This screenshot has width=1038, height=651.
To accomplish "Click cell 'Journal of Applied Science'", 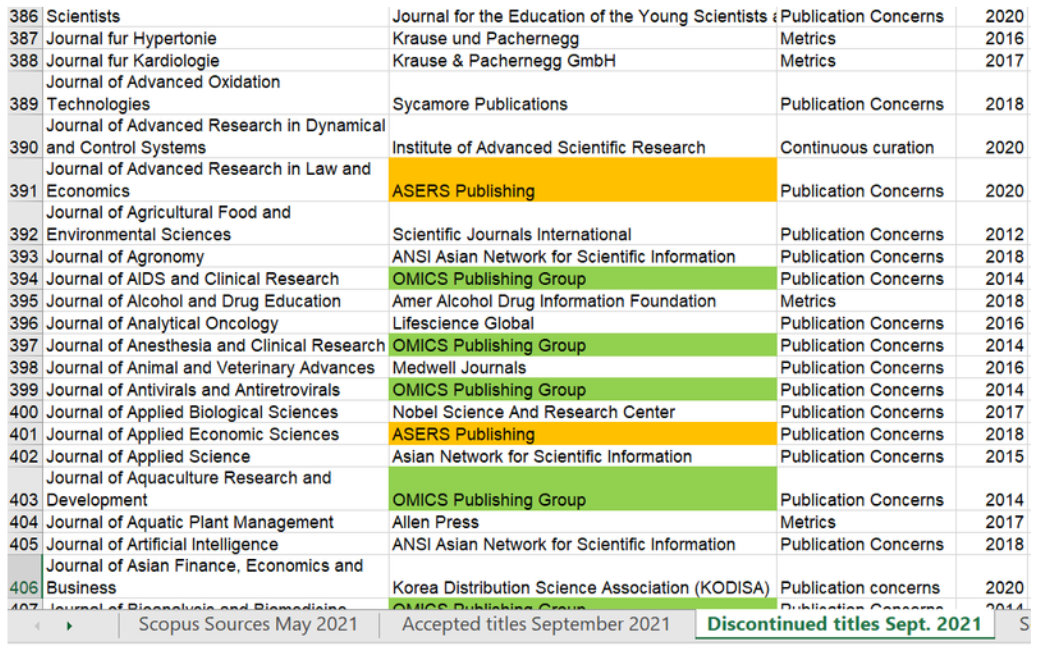I will click(x=216, y=456).
